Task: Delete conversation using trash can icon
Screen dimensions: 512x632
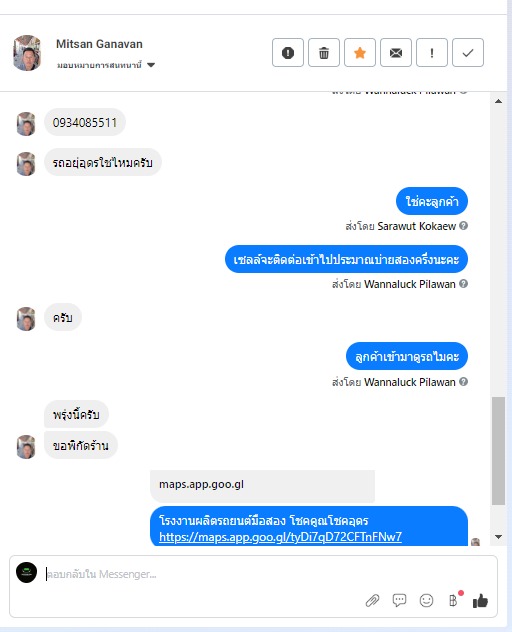Action: [x=324, y=52]
